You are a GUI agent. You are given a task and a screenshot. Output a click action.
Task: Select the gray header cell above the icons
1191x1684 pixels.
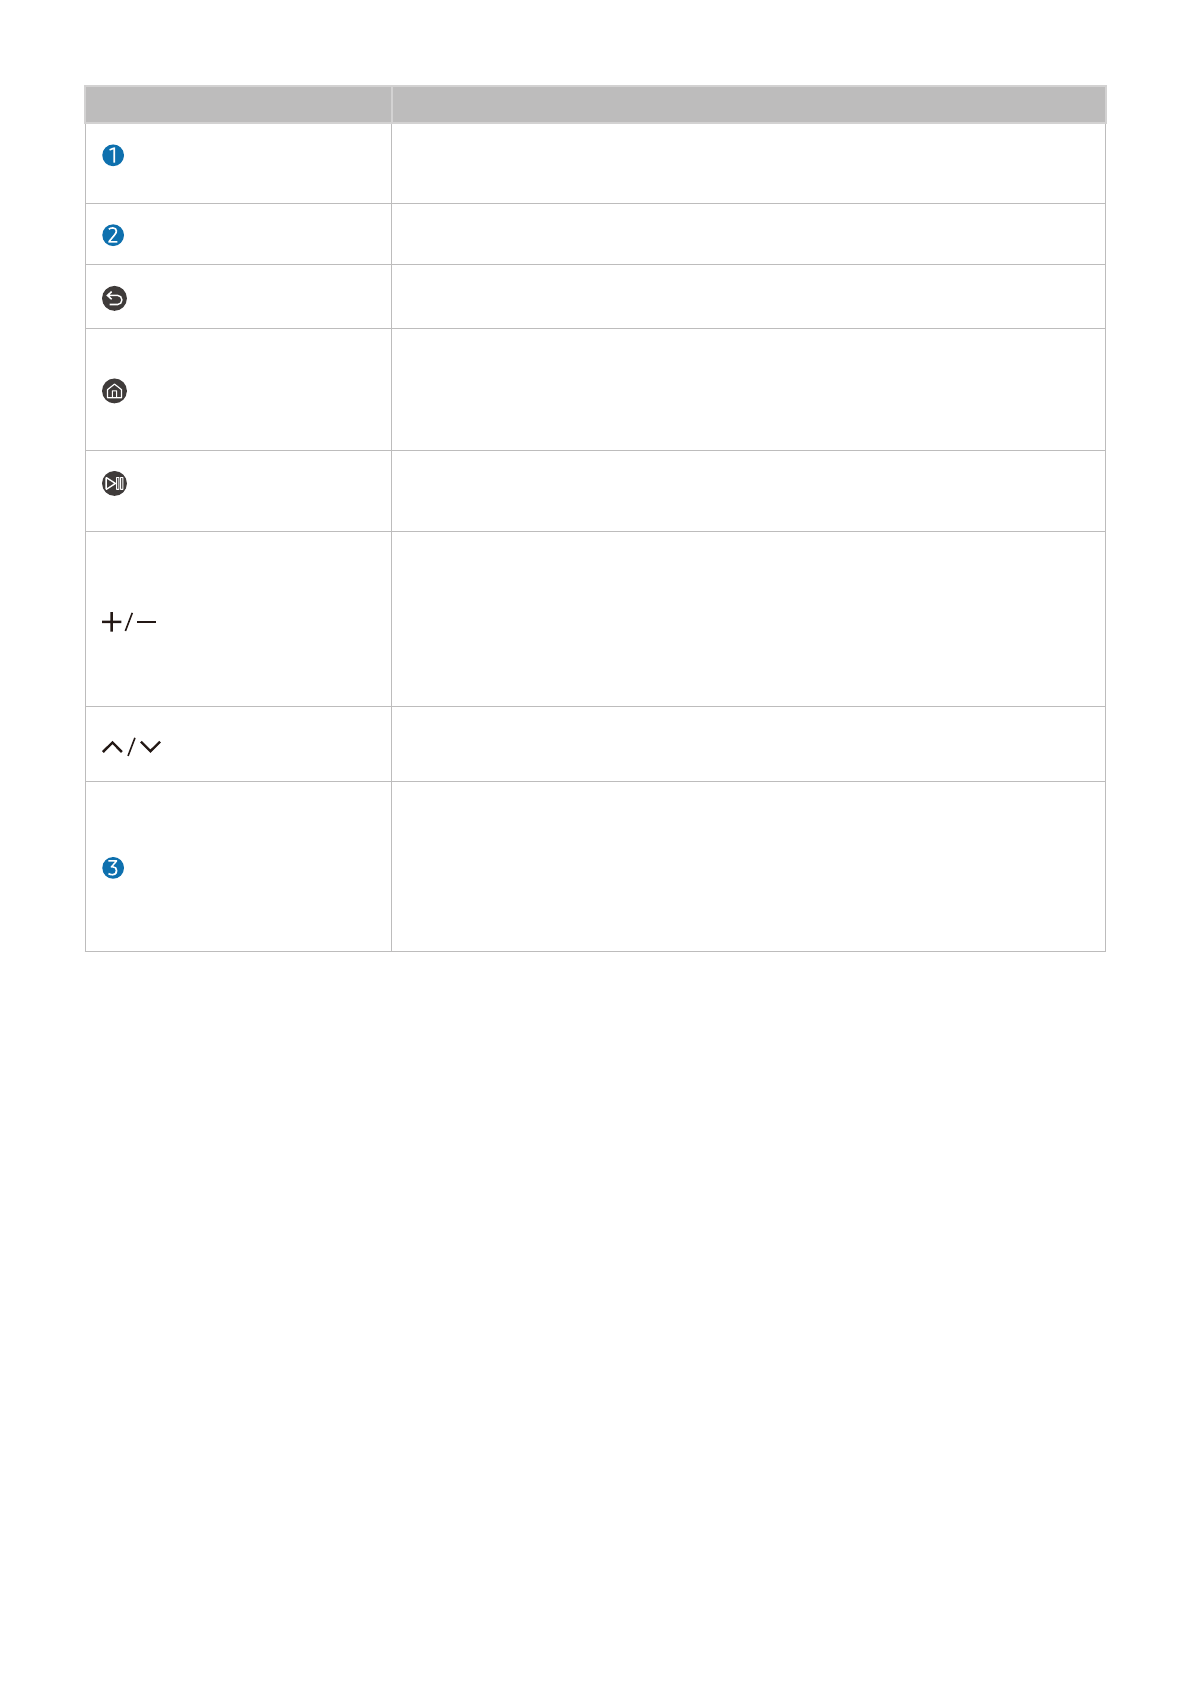point(238,104)
